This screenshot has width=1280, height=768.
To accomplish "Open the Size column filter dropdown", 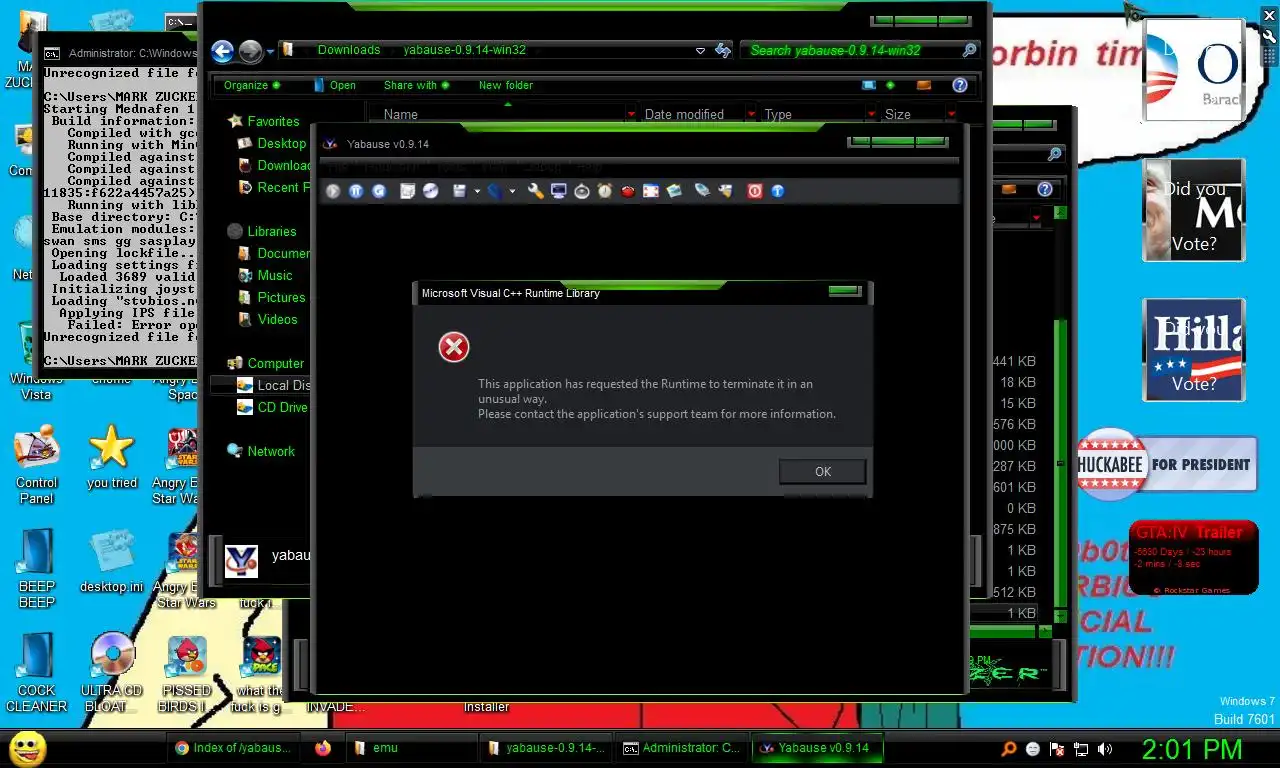I will pos(951,115).
